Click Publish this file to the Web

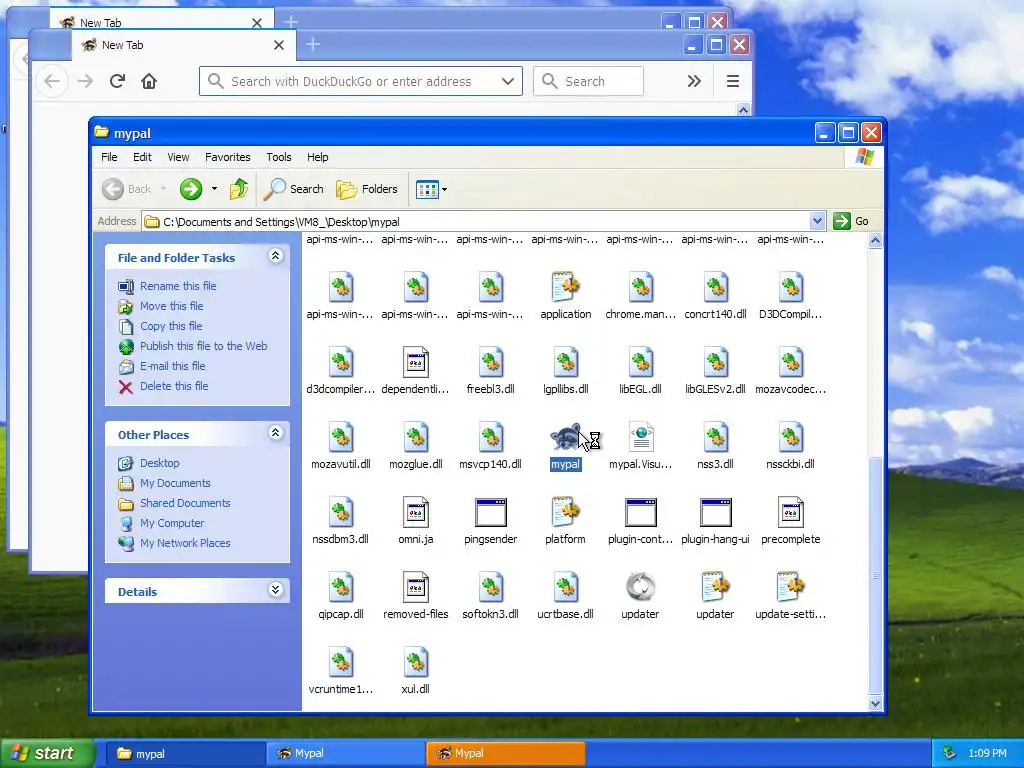point(204,346)
